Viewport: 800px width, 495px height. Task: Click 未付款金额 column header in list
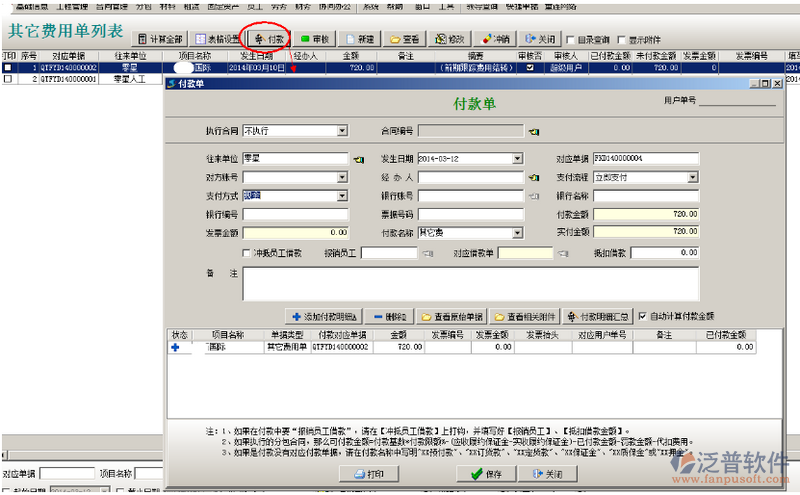[656, 56]
